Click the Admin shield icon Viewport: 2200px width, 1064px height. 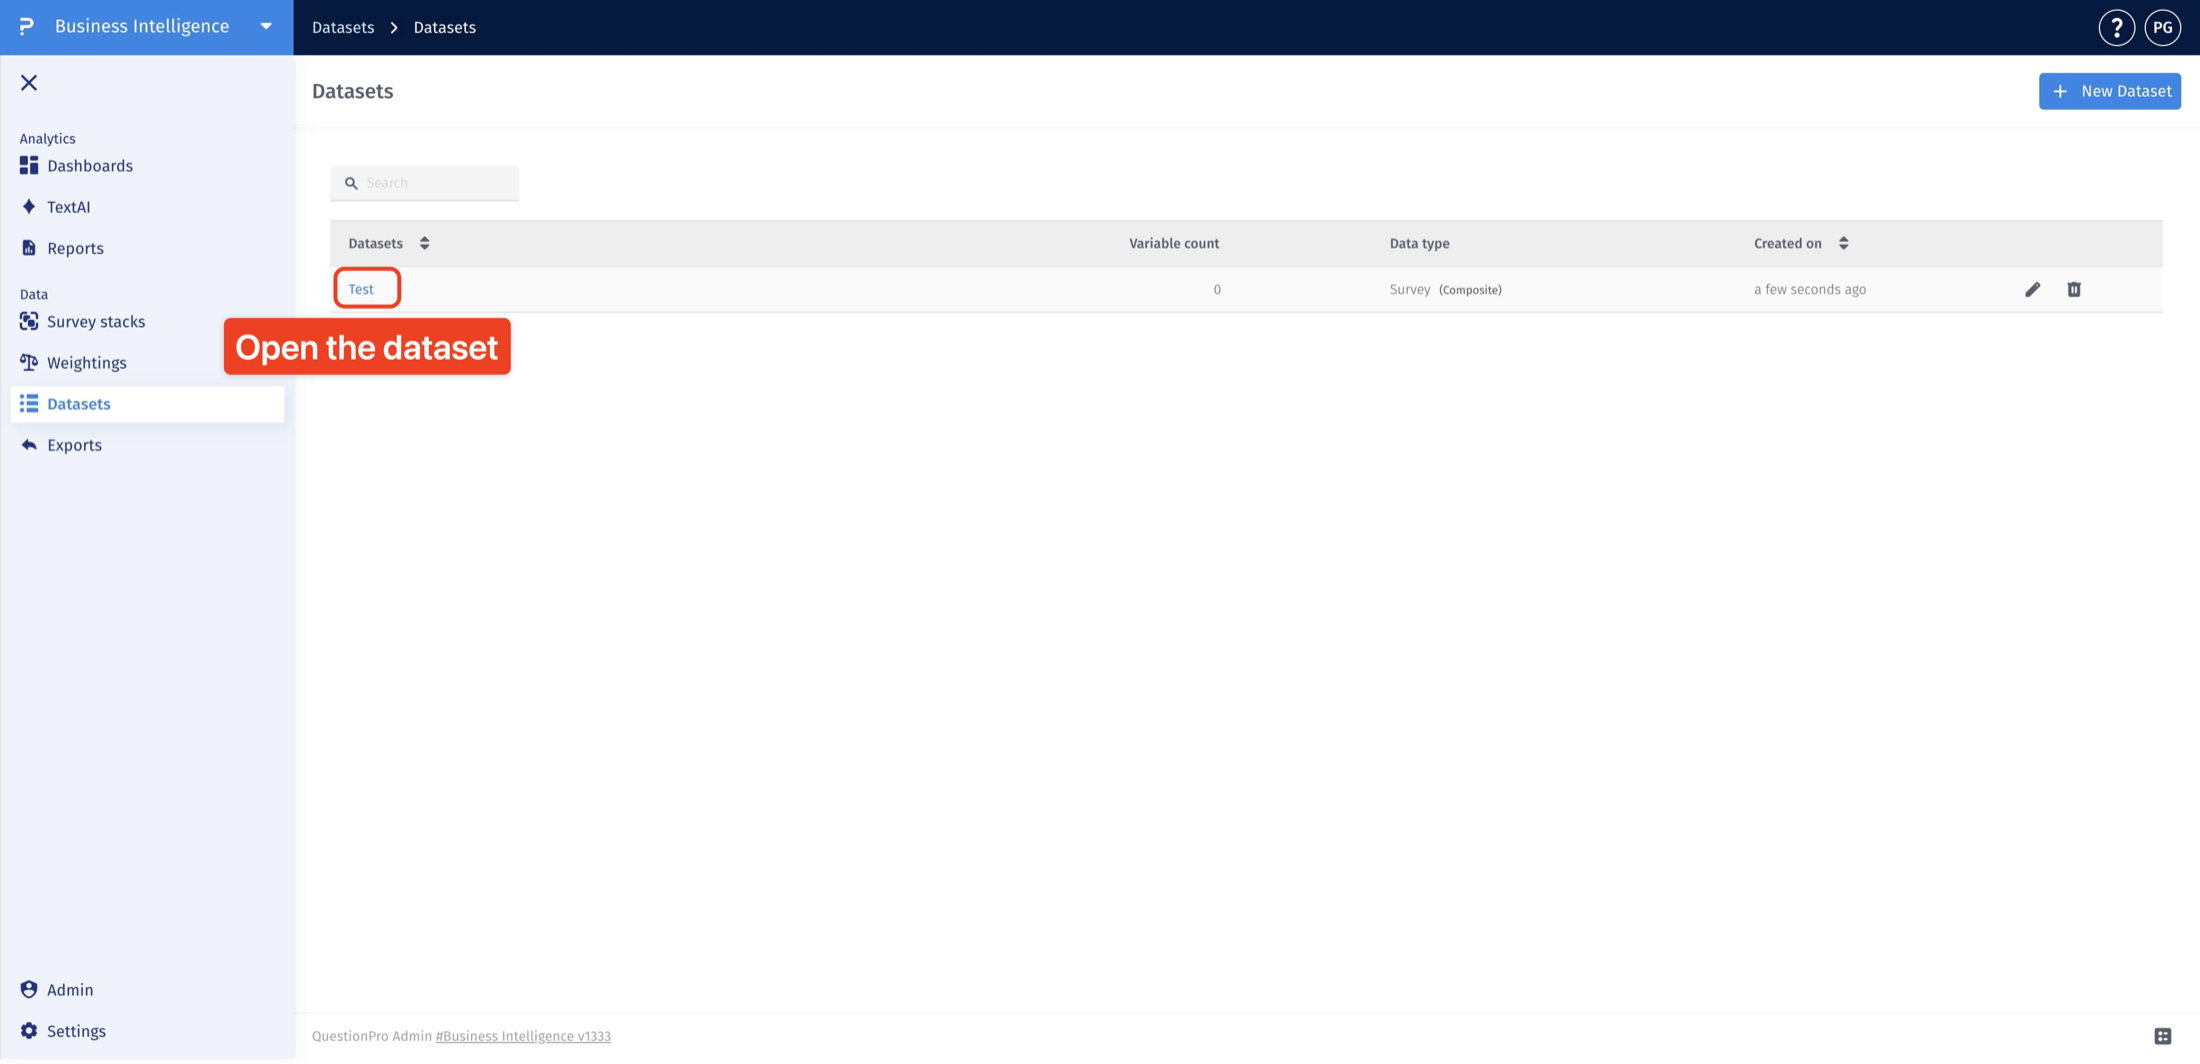click(29, 989)
